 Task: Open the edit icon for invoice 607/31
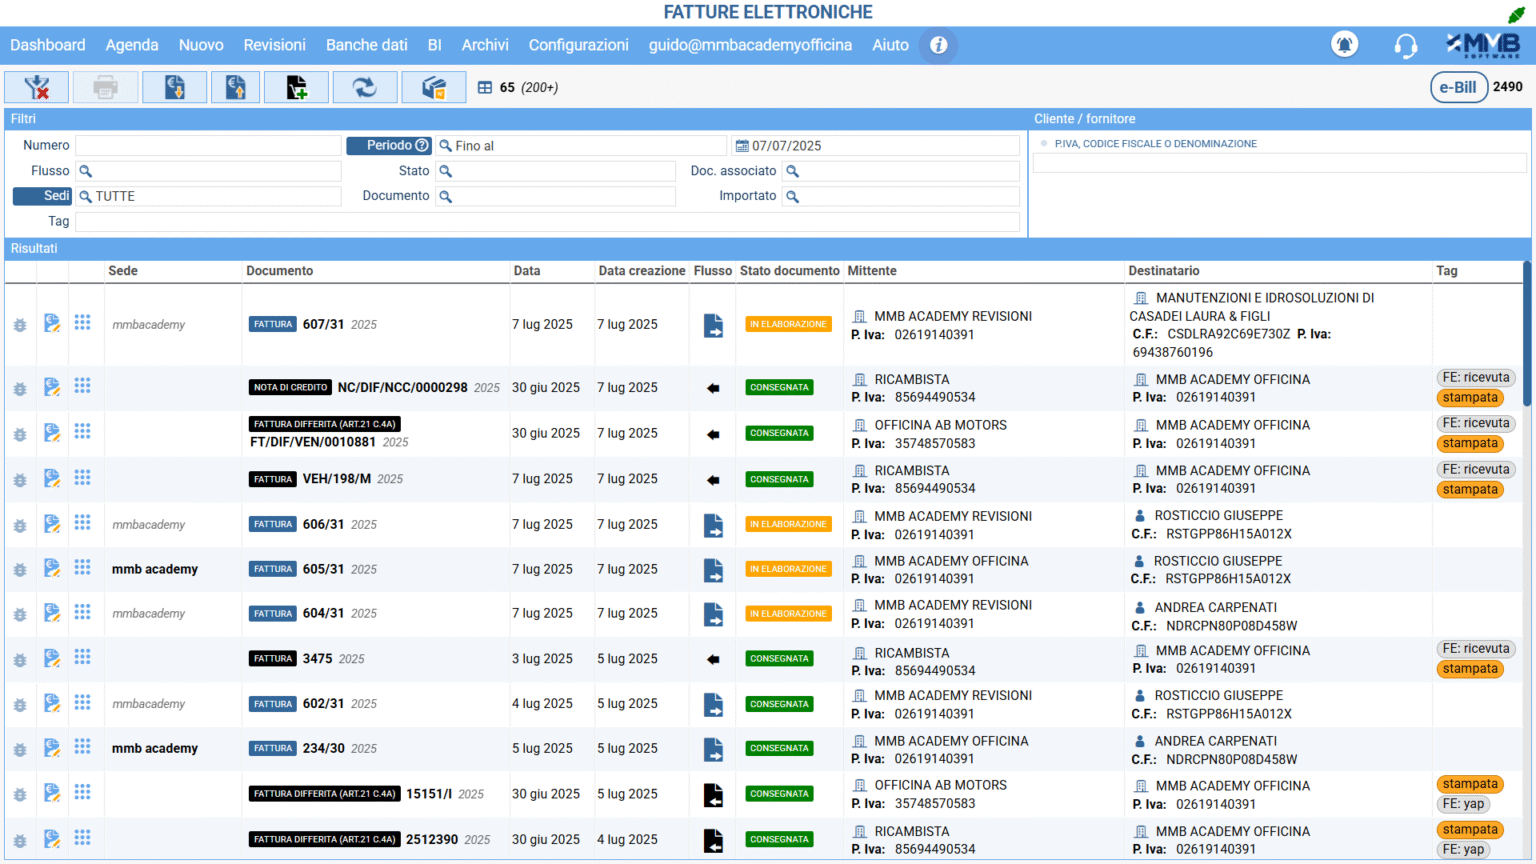(x=52, y=323)
